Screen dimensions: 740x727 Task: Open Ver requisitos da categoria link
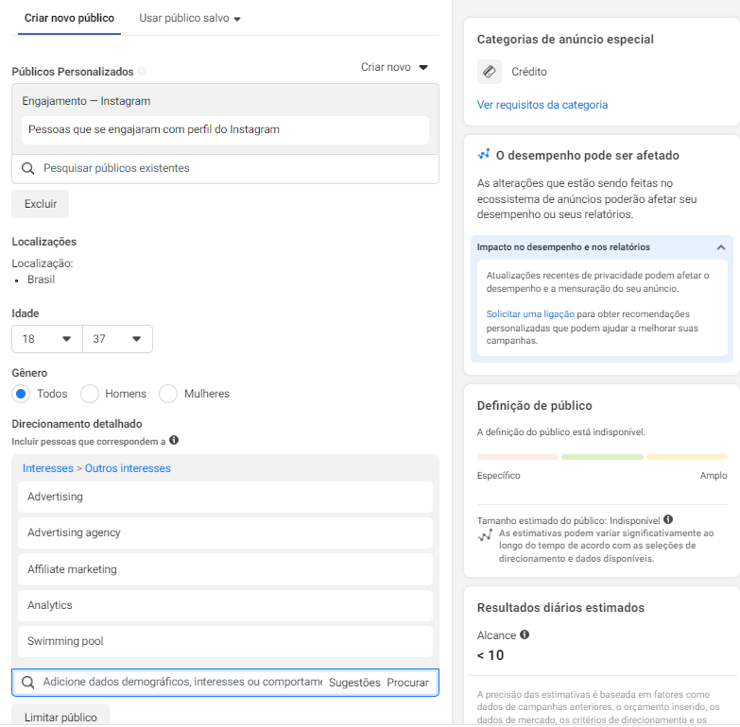click(542, 105)
